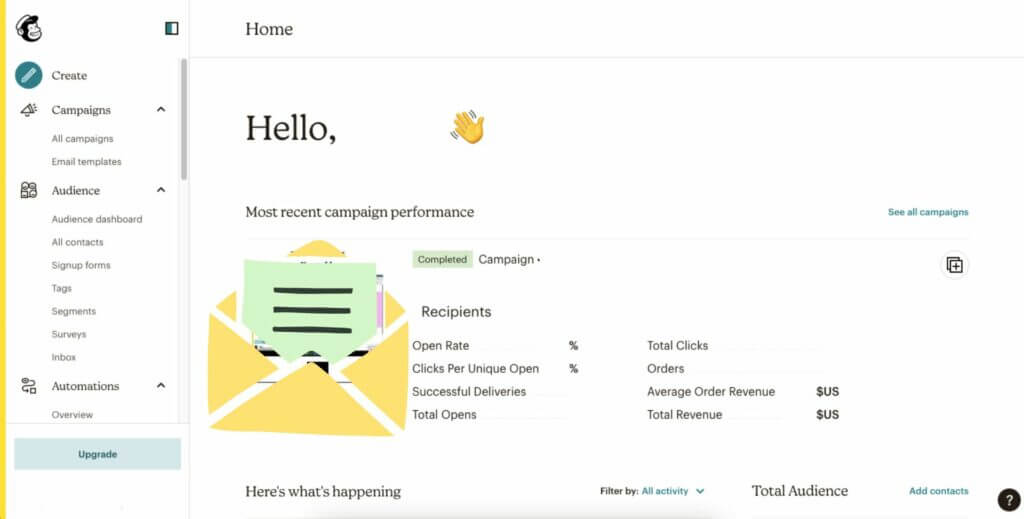This screenshot has width=1024, height=519.
Task: Open Surveys in sidebar
Action: [x=69, y=334]
